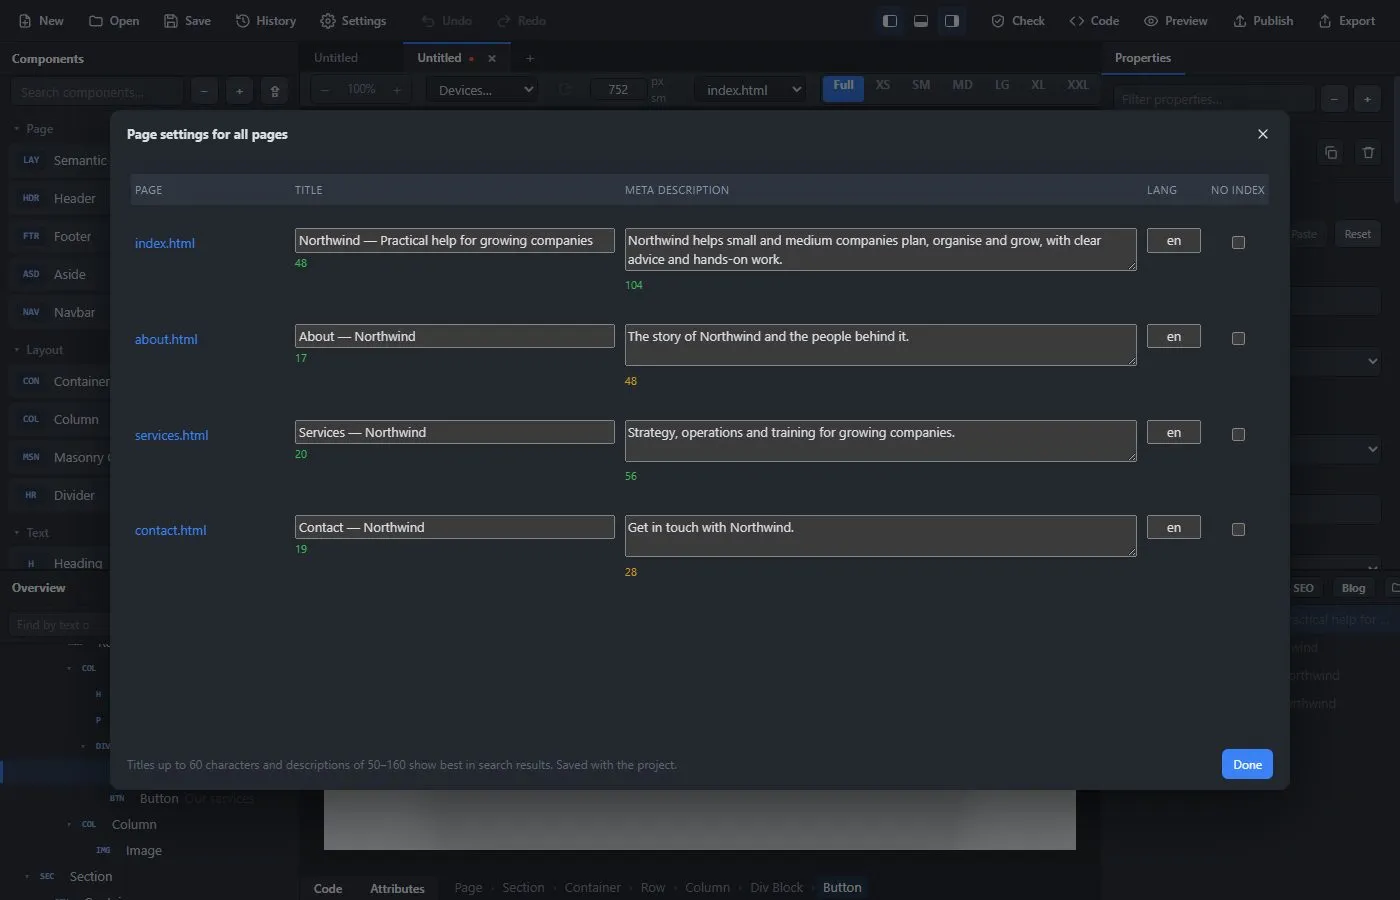Enable No Index for index.html
1400x900 pixels.
pos(1238,242)
